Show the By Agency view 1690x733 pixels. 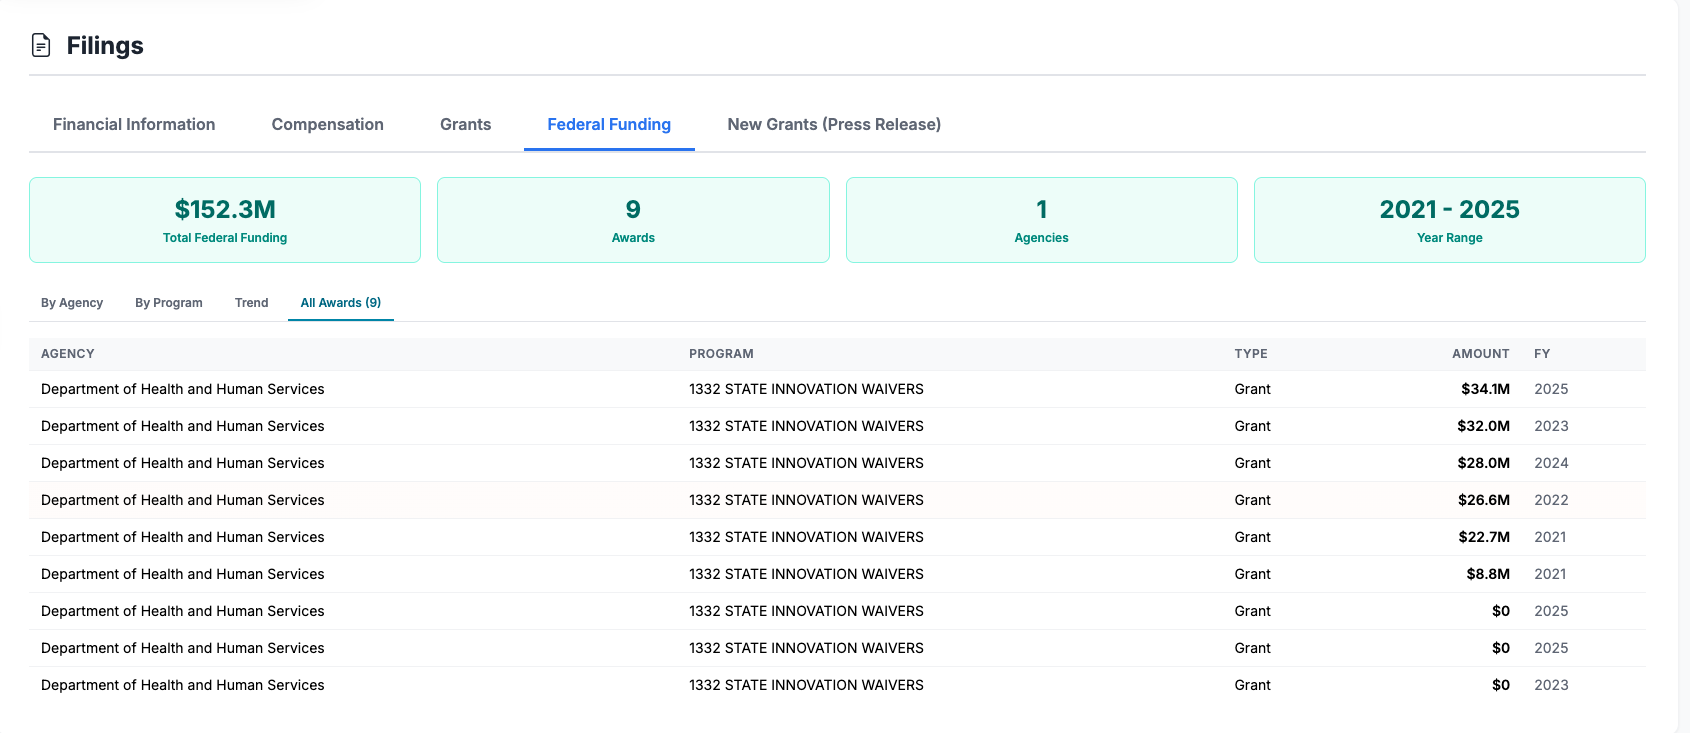72,303
